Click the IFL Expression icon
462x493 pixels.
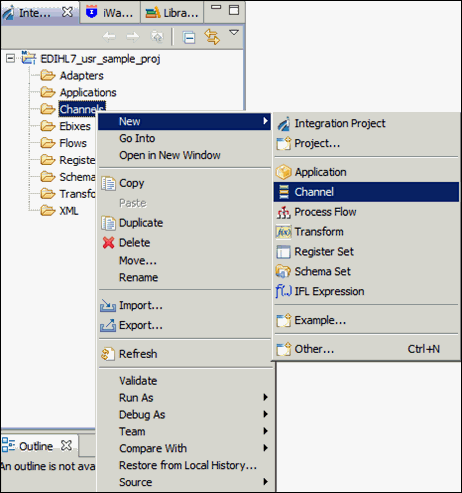click(x=284, y=291)
